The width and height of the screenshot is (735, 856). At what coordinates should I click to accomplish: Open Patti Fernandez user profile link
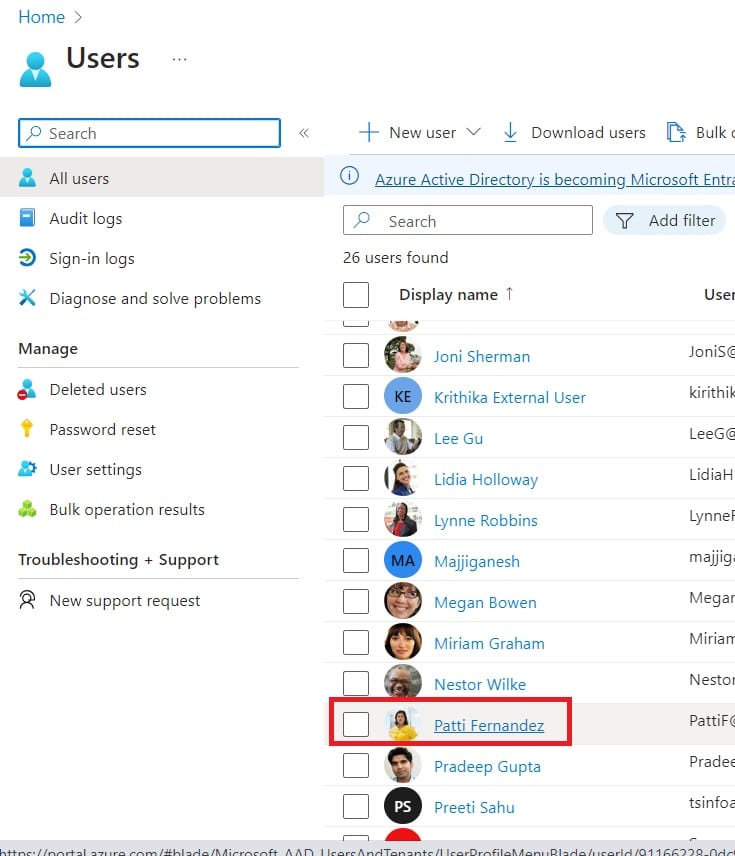[x=489, y=725]
